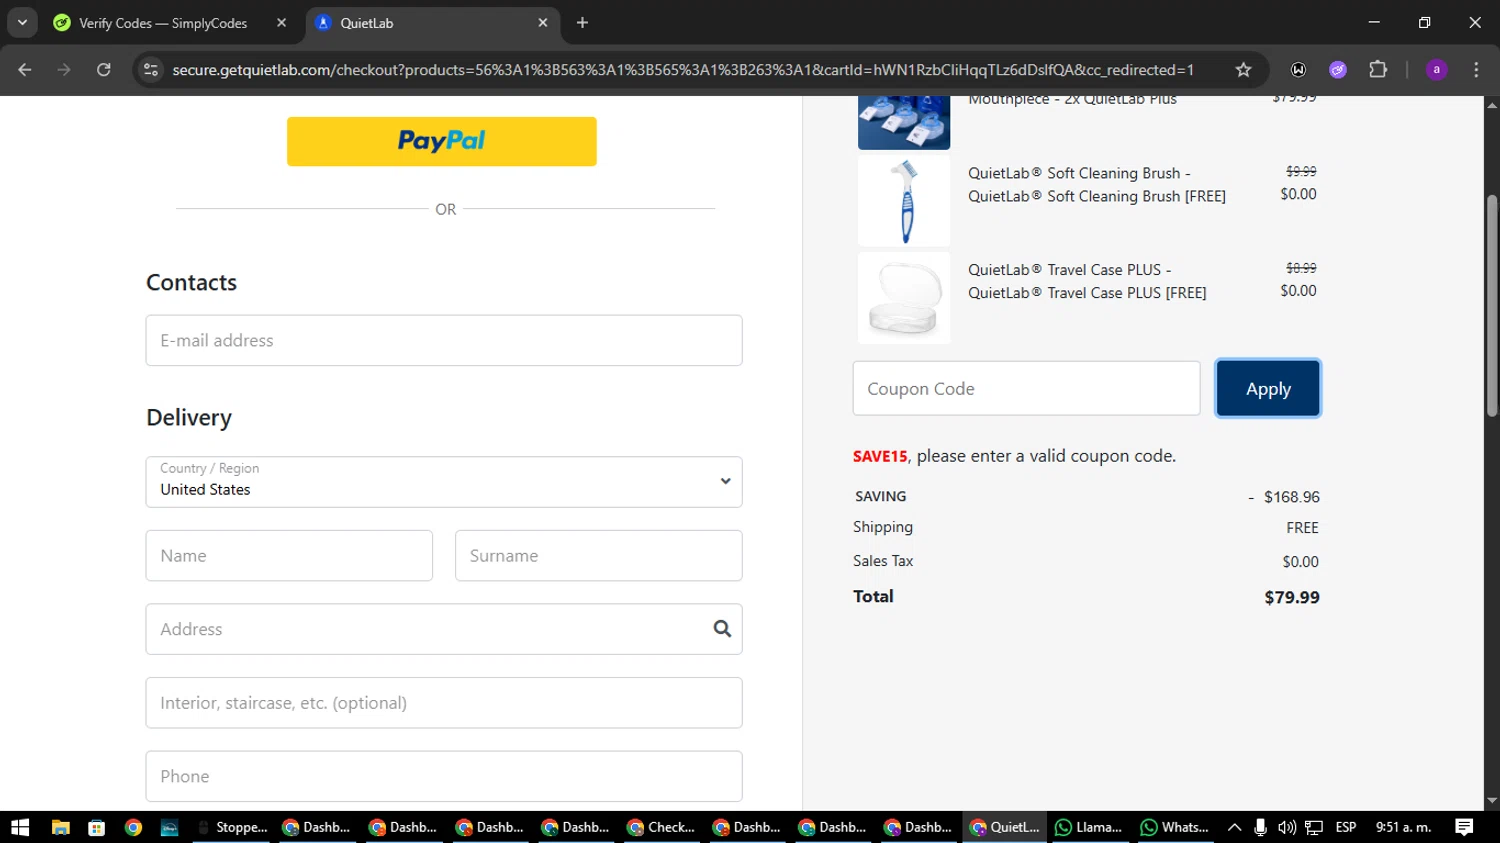Go forward in browser history
Viewport: 1500px width, 843px height.
click(64, 70)
